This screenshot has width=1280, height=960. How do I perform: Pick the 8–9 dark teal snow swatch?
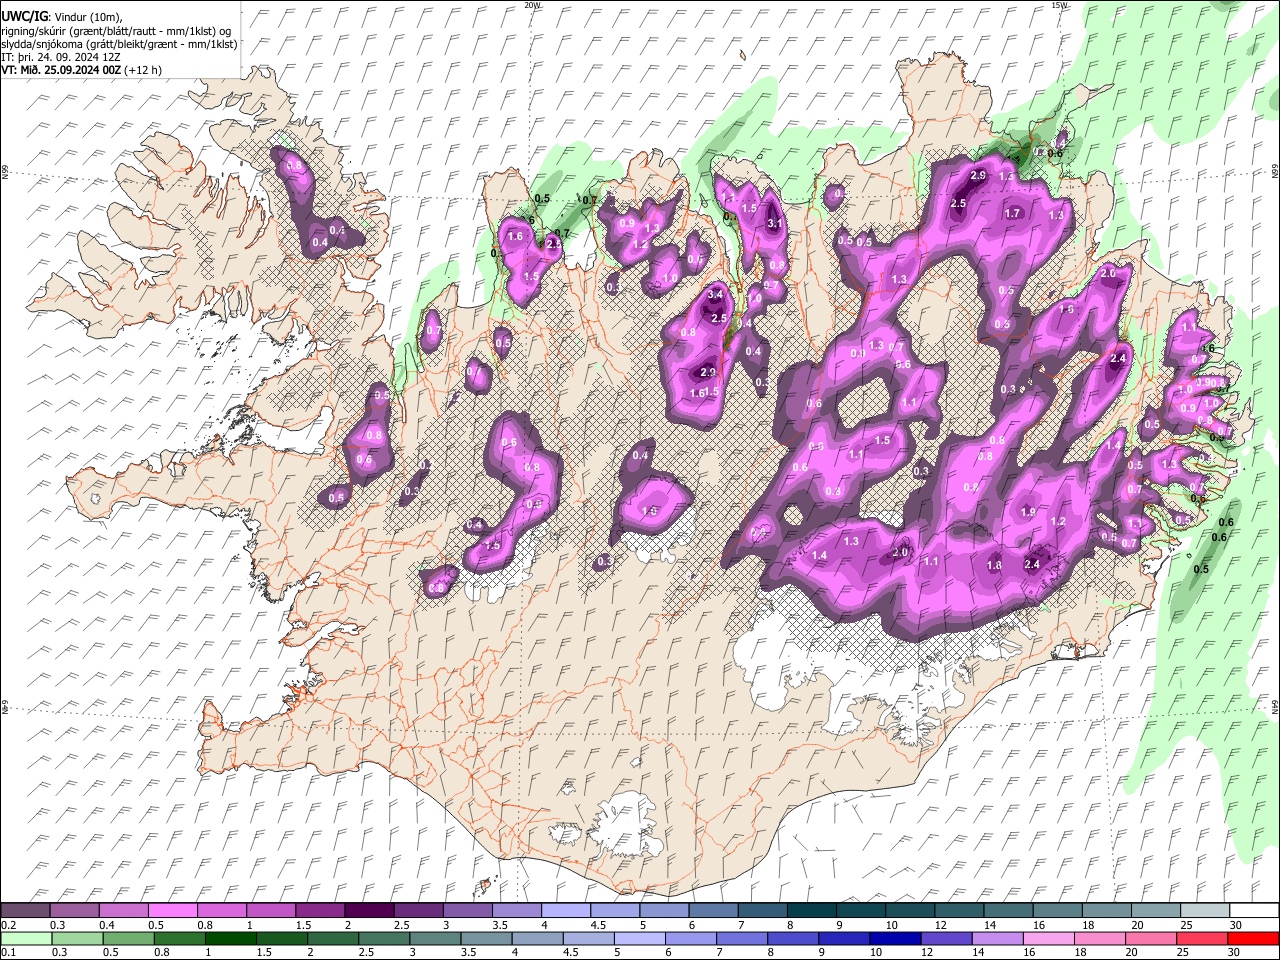(x=810, y=911)
